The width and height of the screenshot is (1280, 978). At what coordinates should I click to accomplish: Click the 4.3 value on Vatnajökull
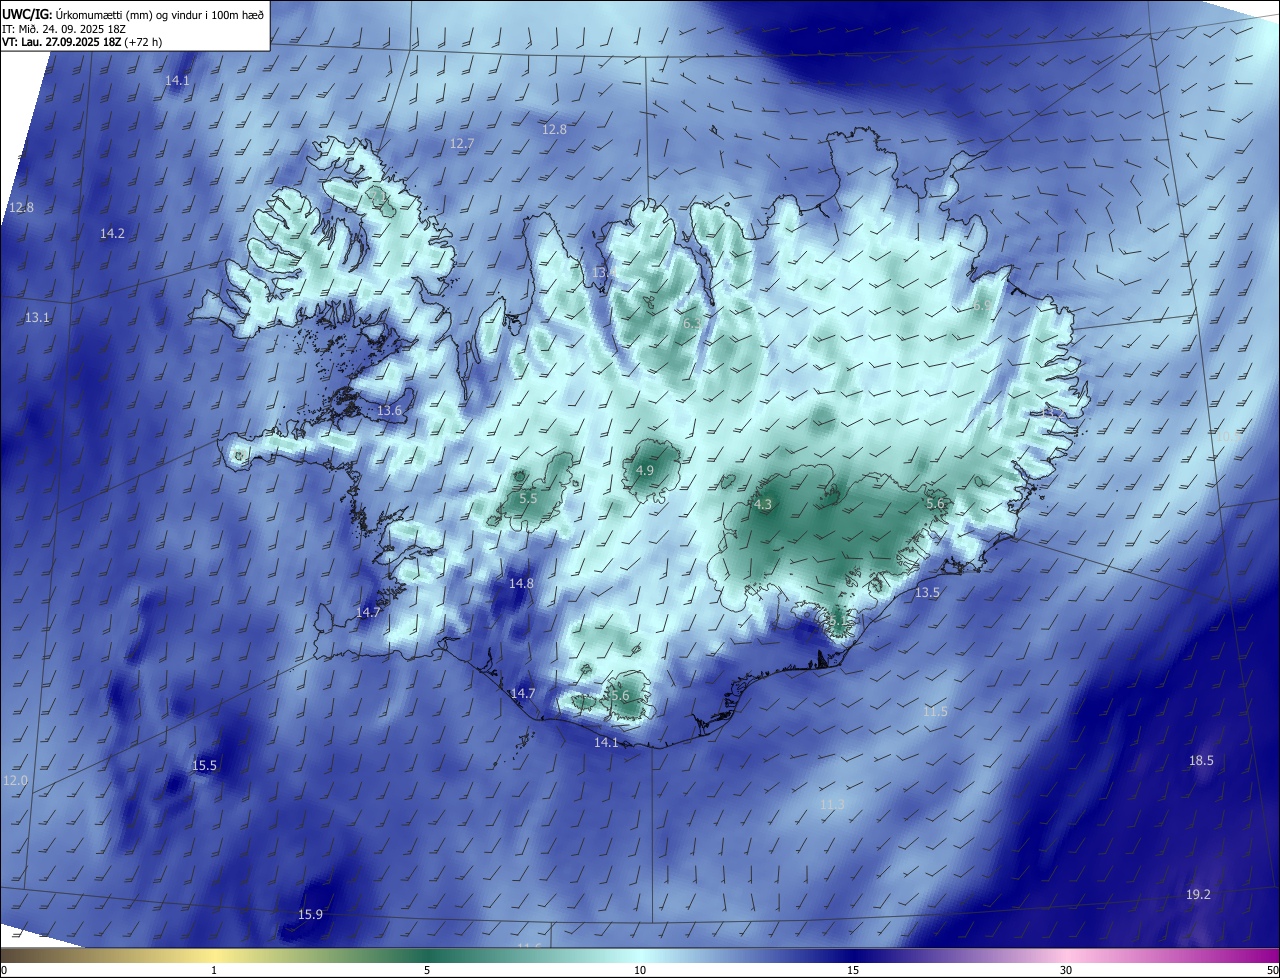(763, 504)
